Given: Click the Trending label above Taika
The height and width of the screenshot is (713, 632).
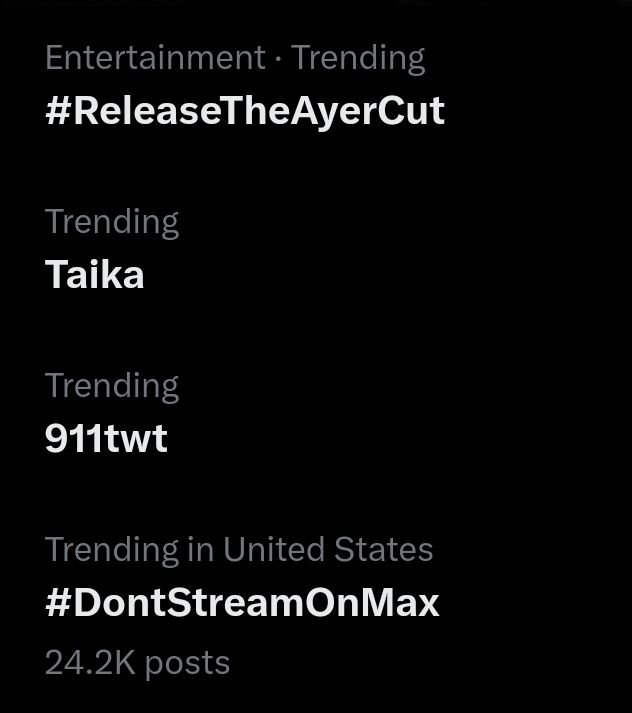Looking at the screenshot, I should point(112,221).
